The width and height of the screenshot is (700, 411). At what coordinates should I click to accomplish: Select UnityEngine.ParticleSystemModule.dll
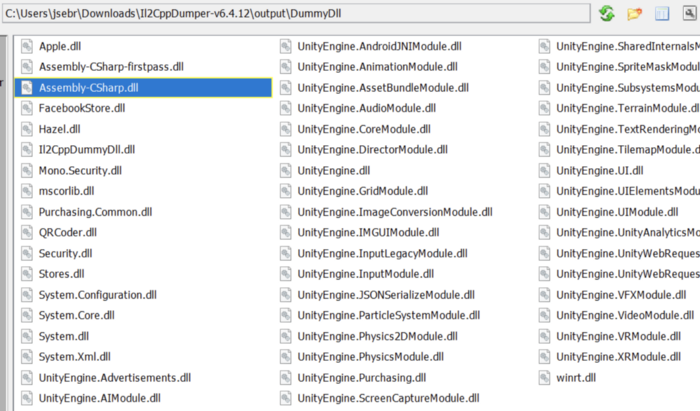pyautogui.click(x=388, y=316)
